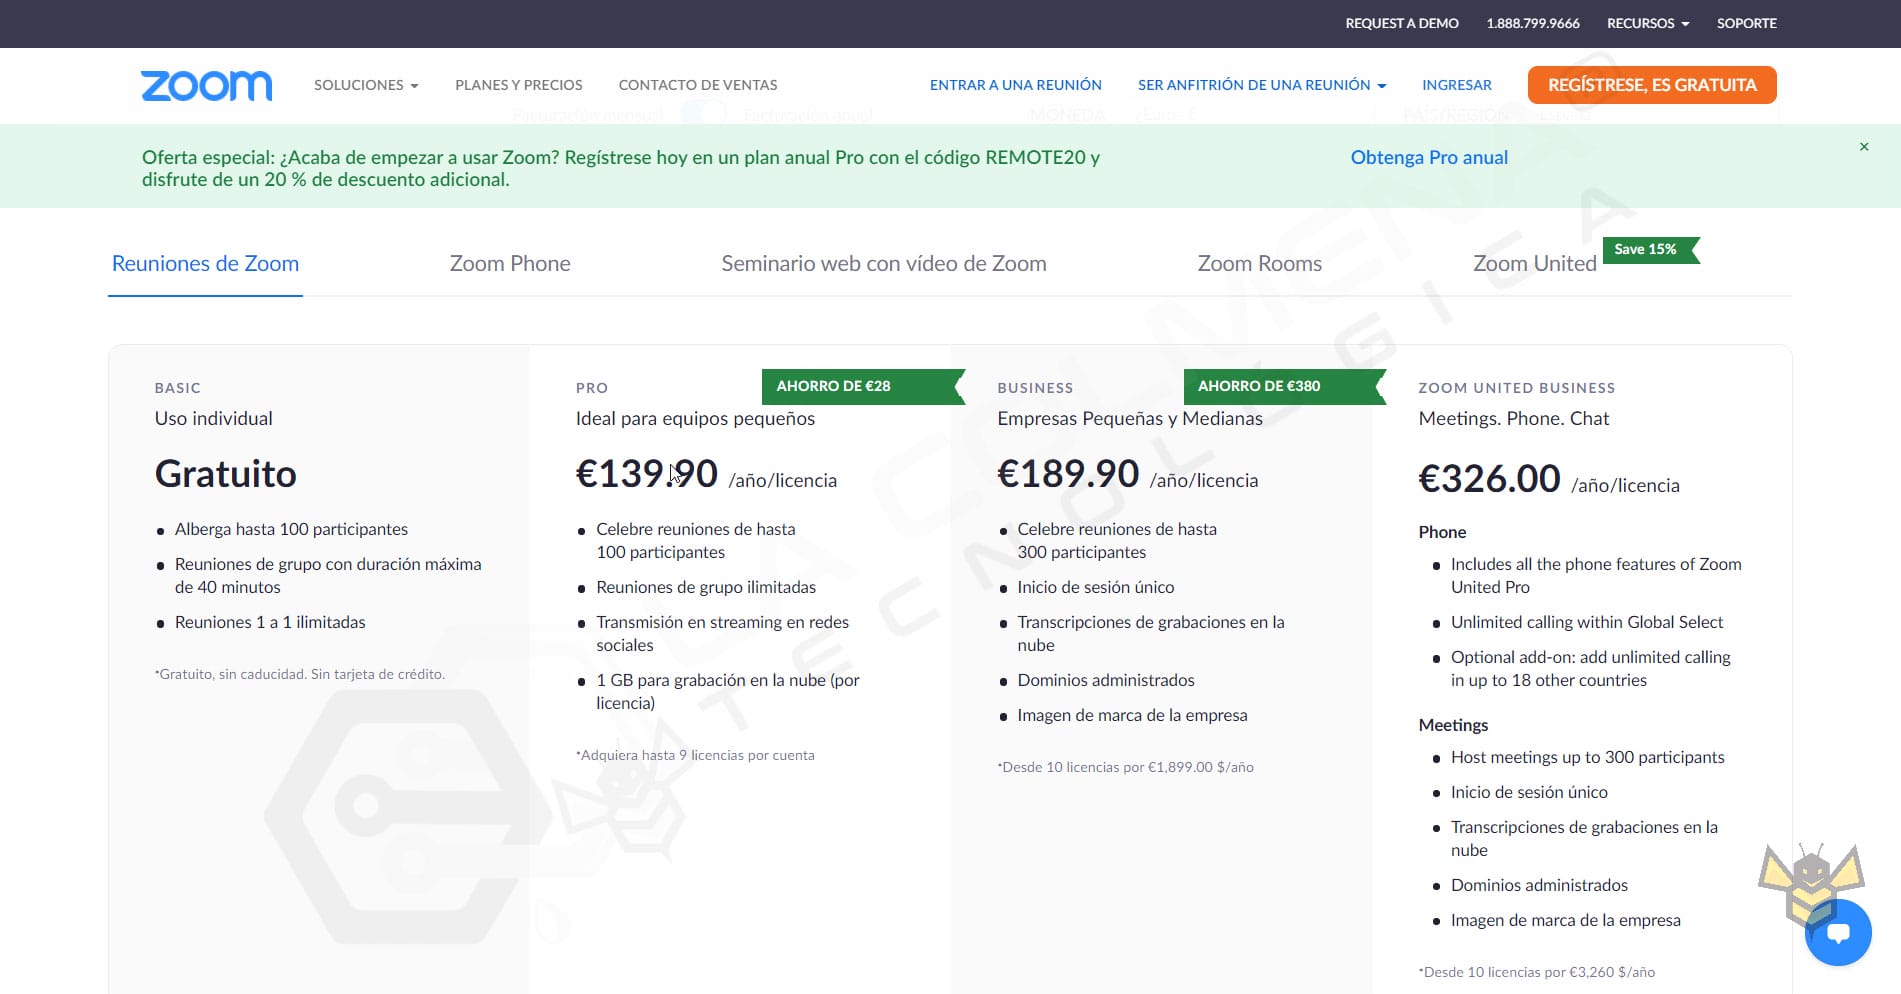Viewport: 1901px width, 994px height.
Task: Click the Save 15% badge
Action: [x=1646, y=250]
